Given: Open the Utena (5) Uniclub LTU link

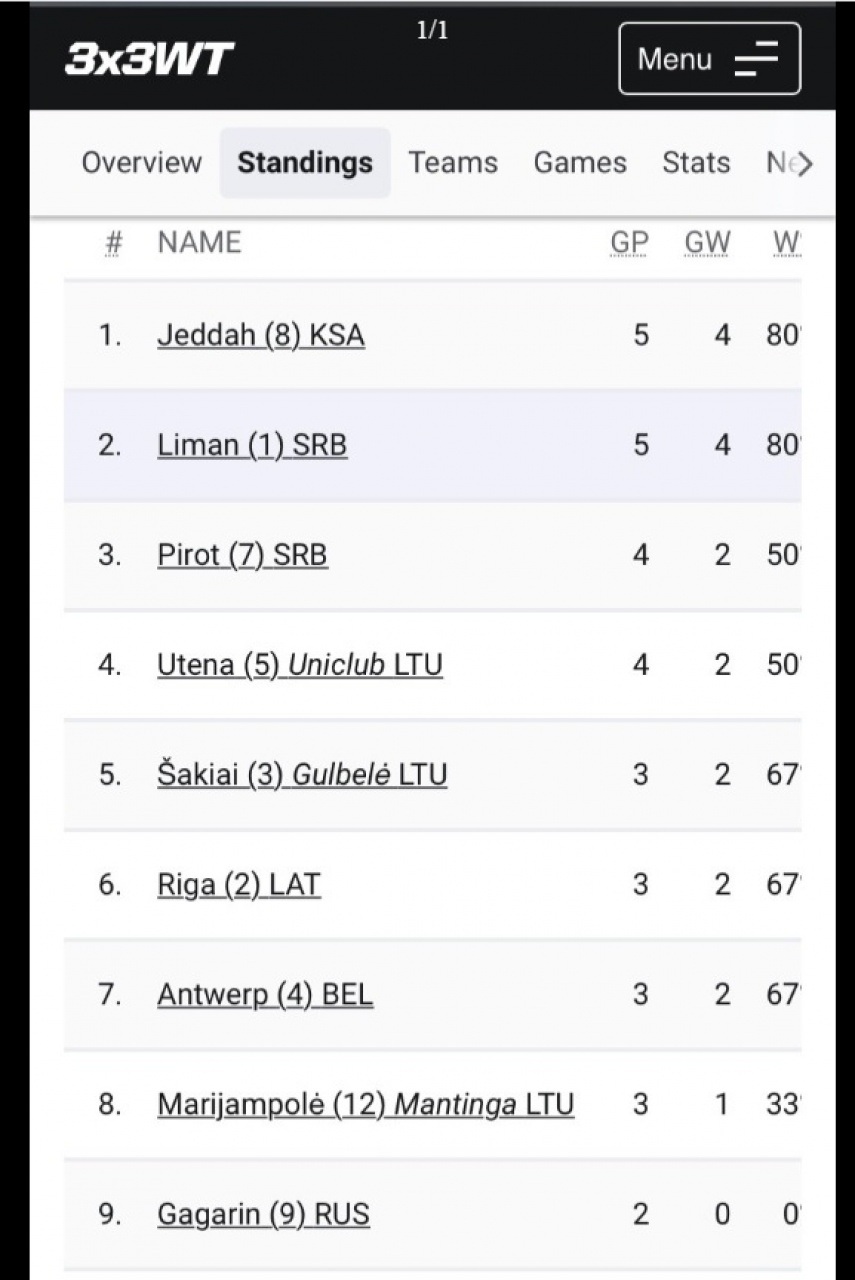Looking at the screenshot, I should (300, 665).
